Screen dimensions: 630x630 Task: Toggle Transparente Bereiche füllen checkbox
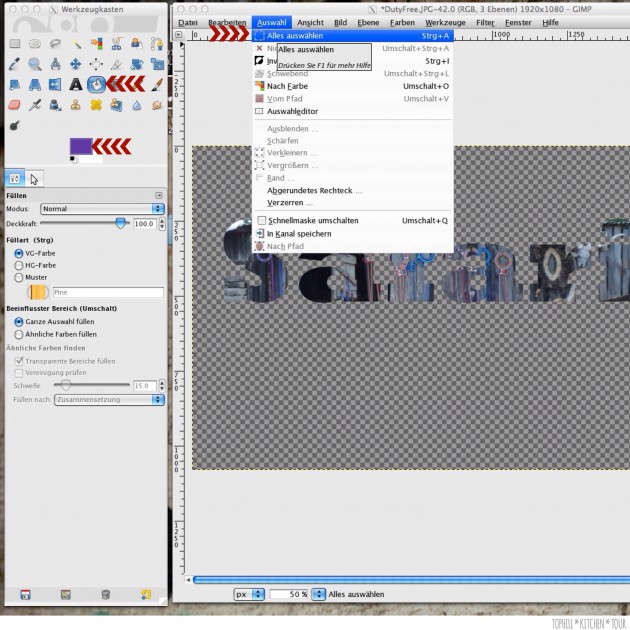pyautogui.click(x=18, y=361)
